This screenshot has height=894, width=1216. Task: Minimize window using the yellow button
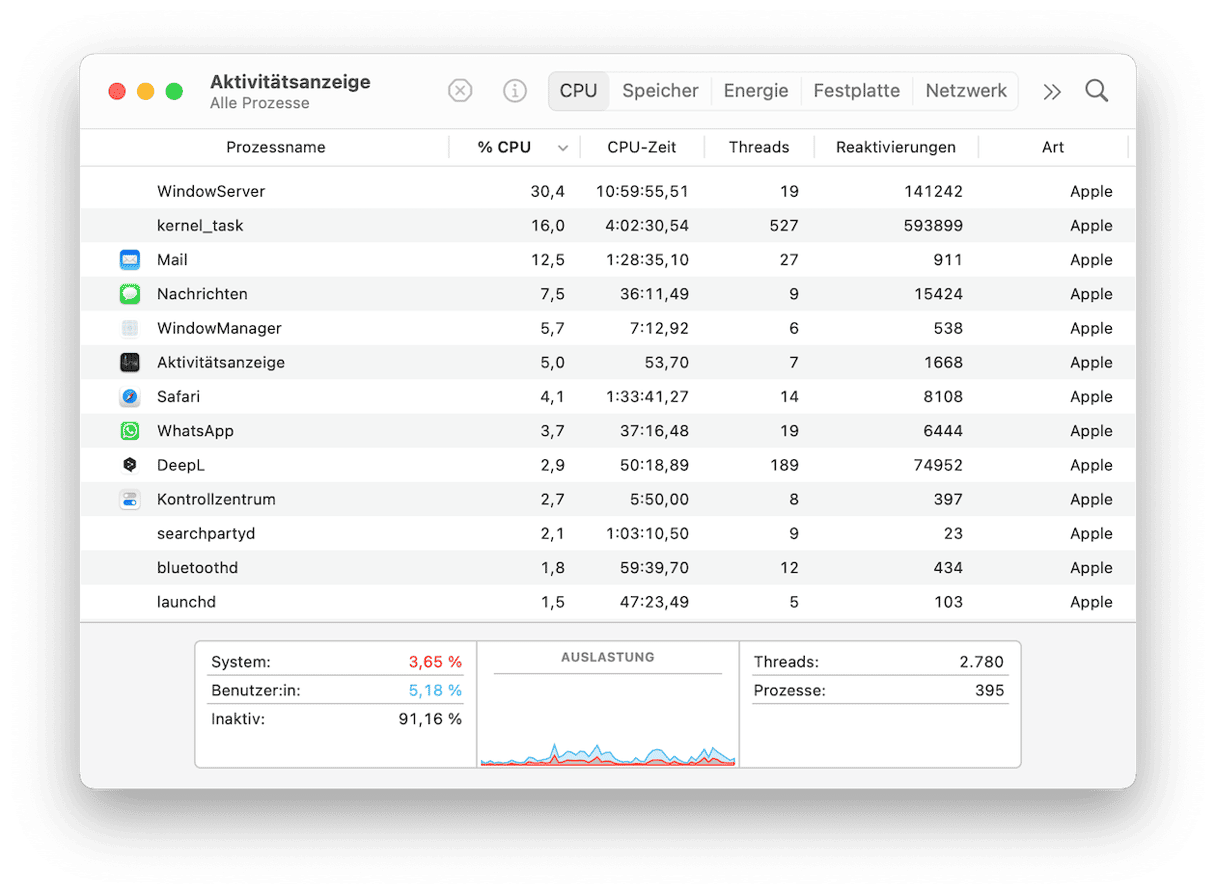point(146,91)
